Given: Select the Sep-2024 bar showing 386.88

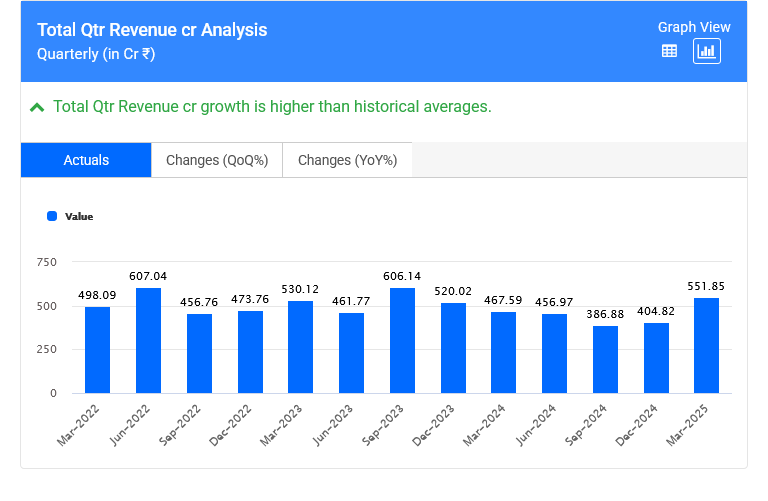Looking at the screenshot, I should 605,360.
